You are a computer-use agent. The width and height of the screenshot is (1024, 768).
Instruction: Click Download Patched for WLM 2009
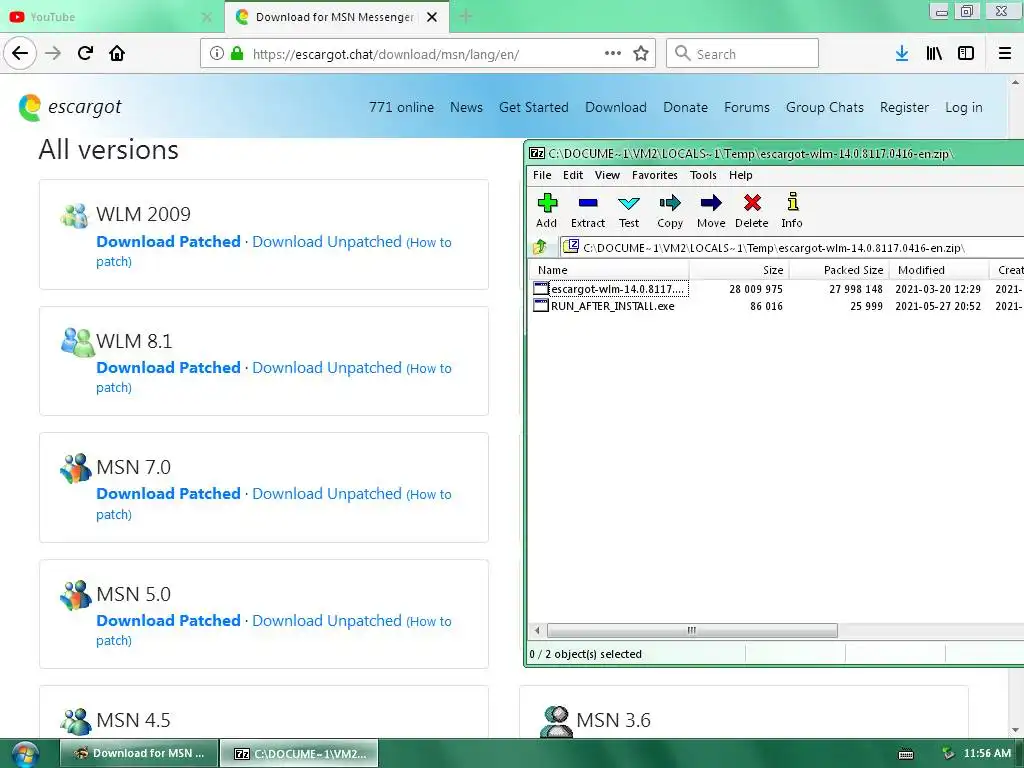click(x=168, y=242)
